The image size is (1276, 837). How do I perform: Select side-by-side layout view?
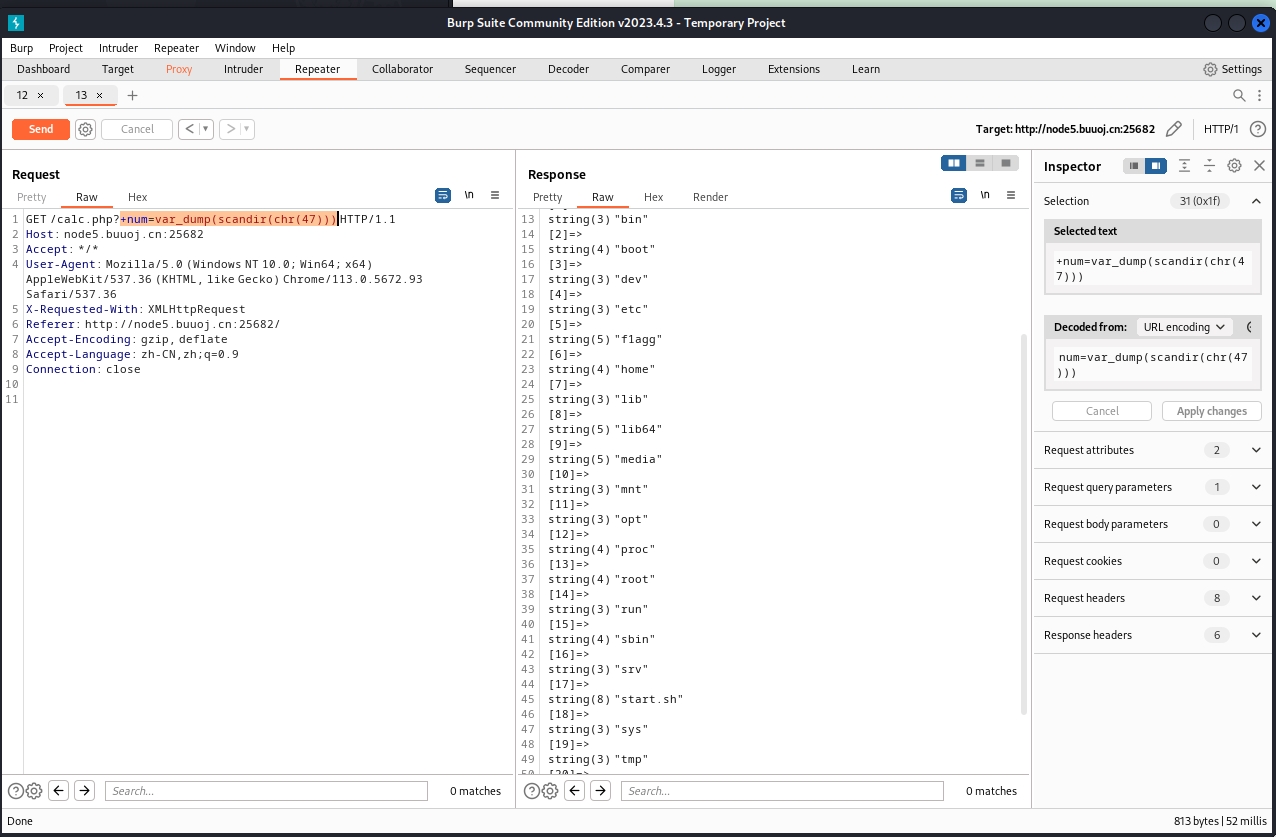(954, 163)
